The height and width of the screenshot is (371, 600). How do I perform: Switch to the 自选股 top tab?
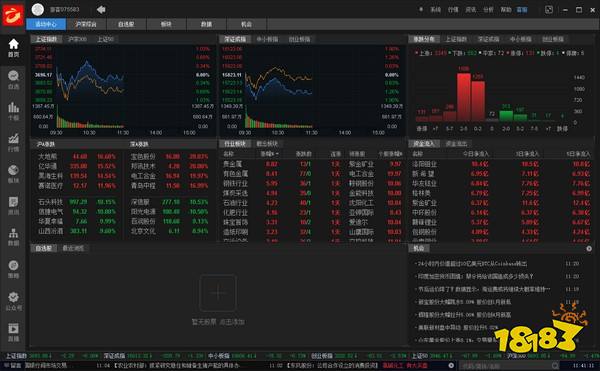click(x=126, y=24)
